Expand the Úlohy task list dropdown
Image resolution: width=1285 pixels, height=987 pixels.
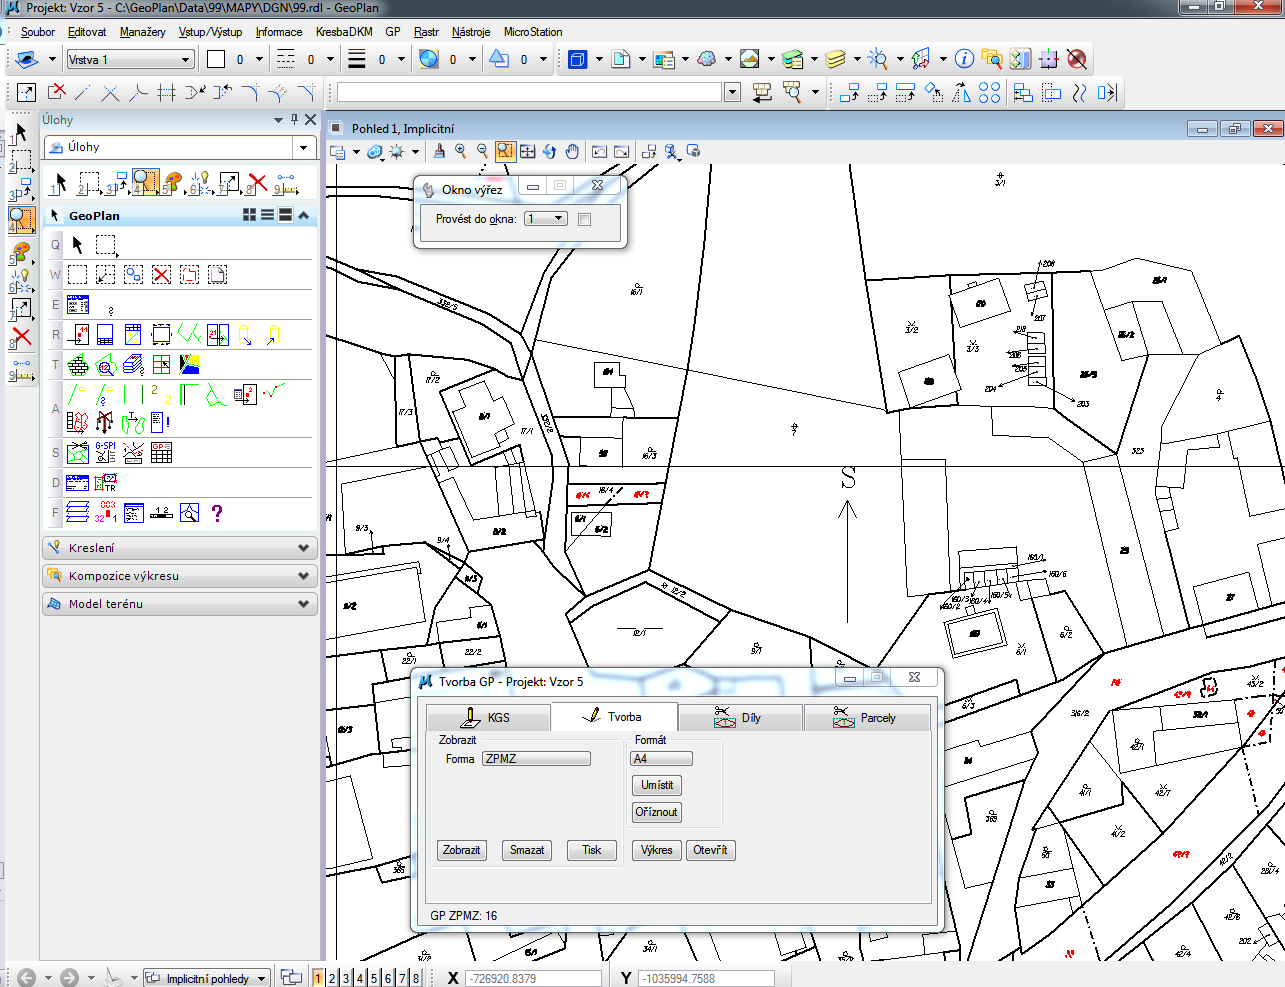click(x=304, y=147)
